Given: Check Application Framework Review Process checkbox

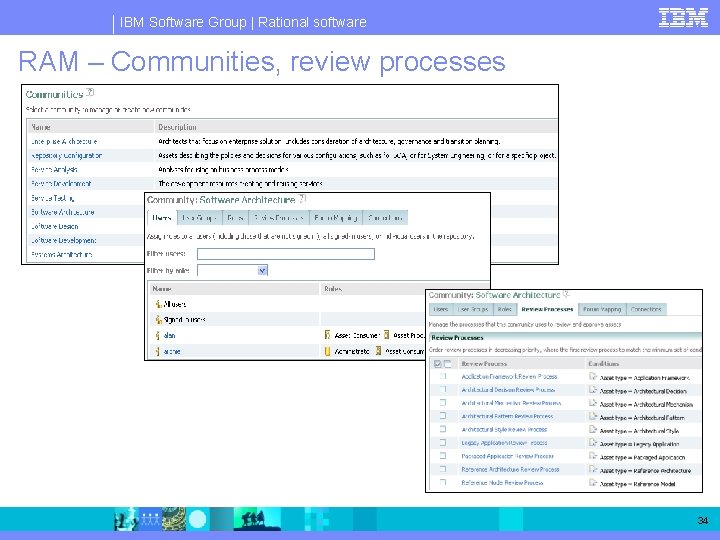Looking at the screenshot, I should coord(443,376).
